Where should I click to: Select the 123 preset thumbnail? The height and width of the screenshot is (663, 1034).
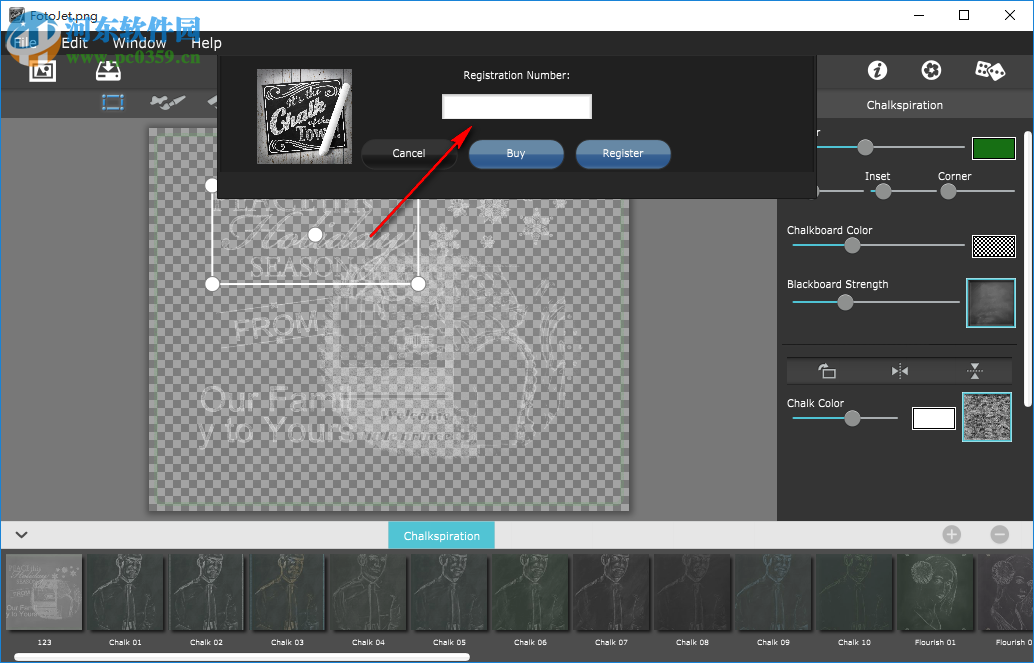[44, 592]
